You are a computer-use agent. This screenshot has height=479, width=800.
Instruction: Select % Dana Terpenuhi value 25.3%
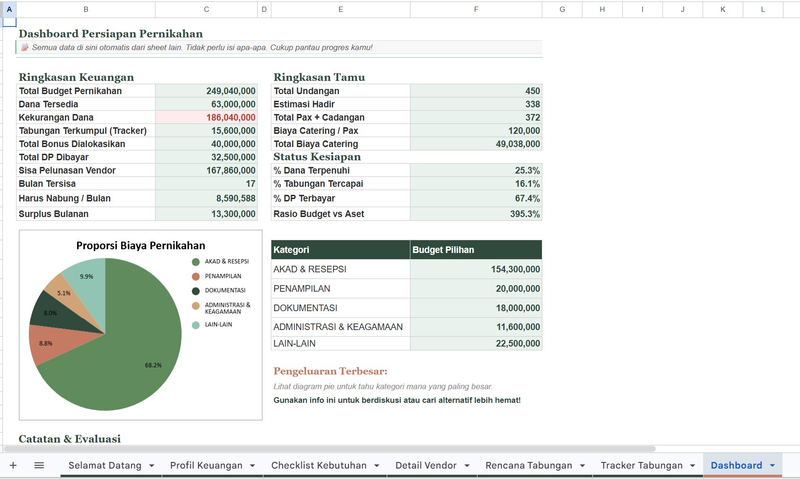[476, 170]
